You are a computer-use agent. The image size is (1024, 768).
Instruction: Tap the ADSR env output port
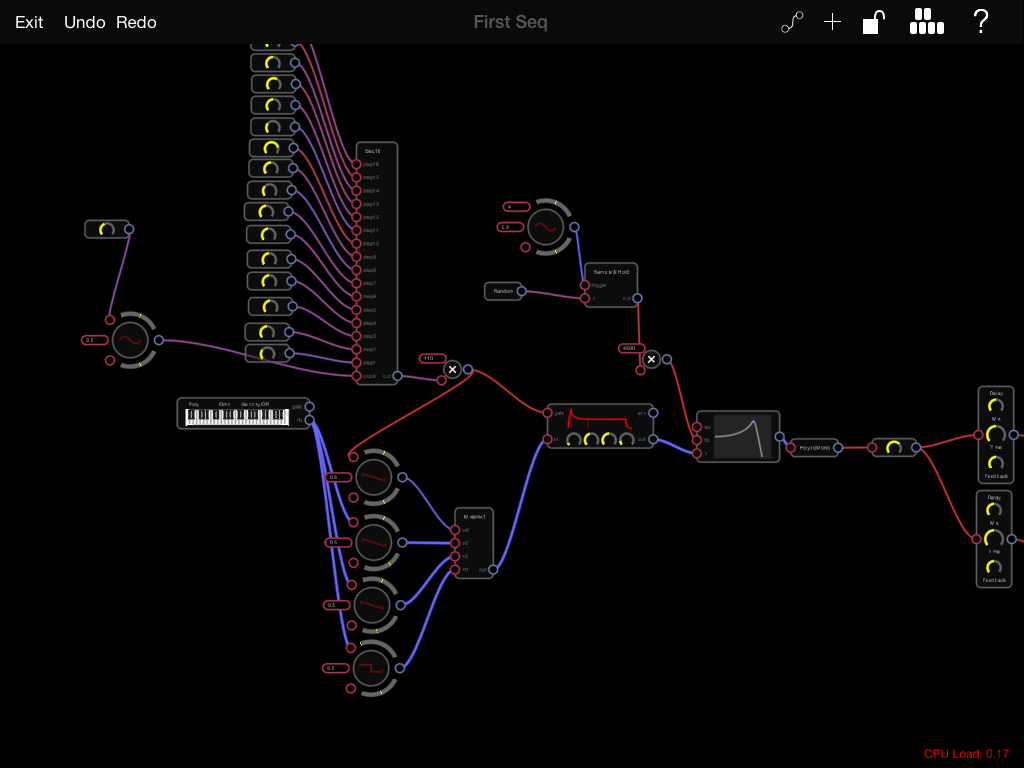(653, 413)
